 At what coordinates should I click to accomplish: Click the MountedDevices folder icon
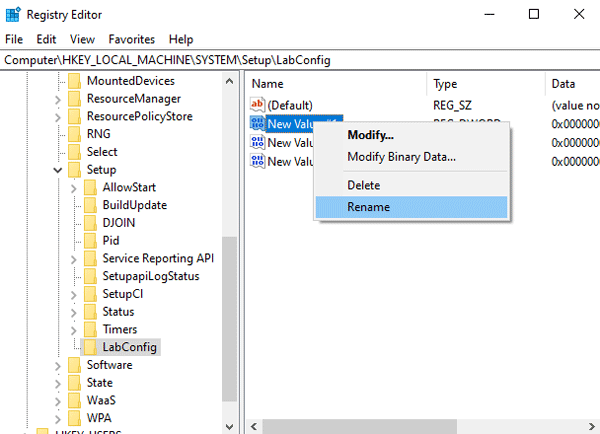(74, 81)
